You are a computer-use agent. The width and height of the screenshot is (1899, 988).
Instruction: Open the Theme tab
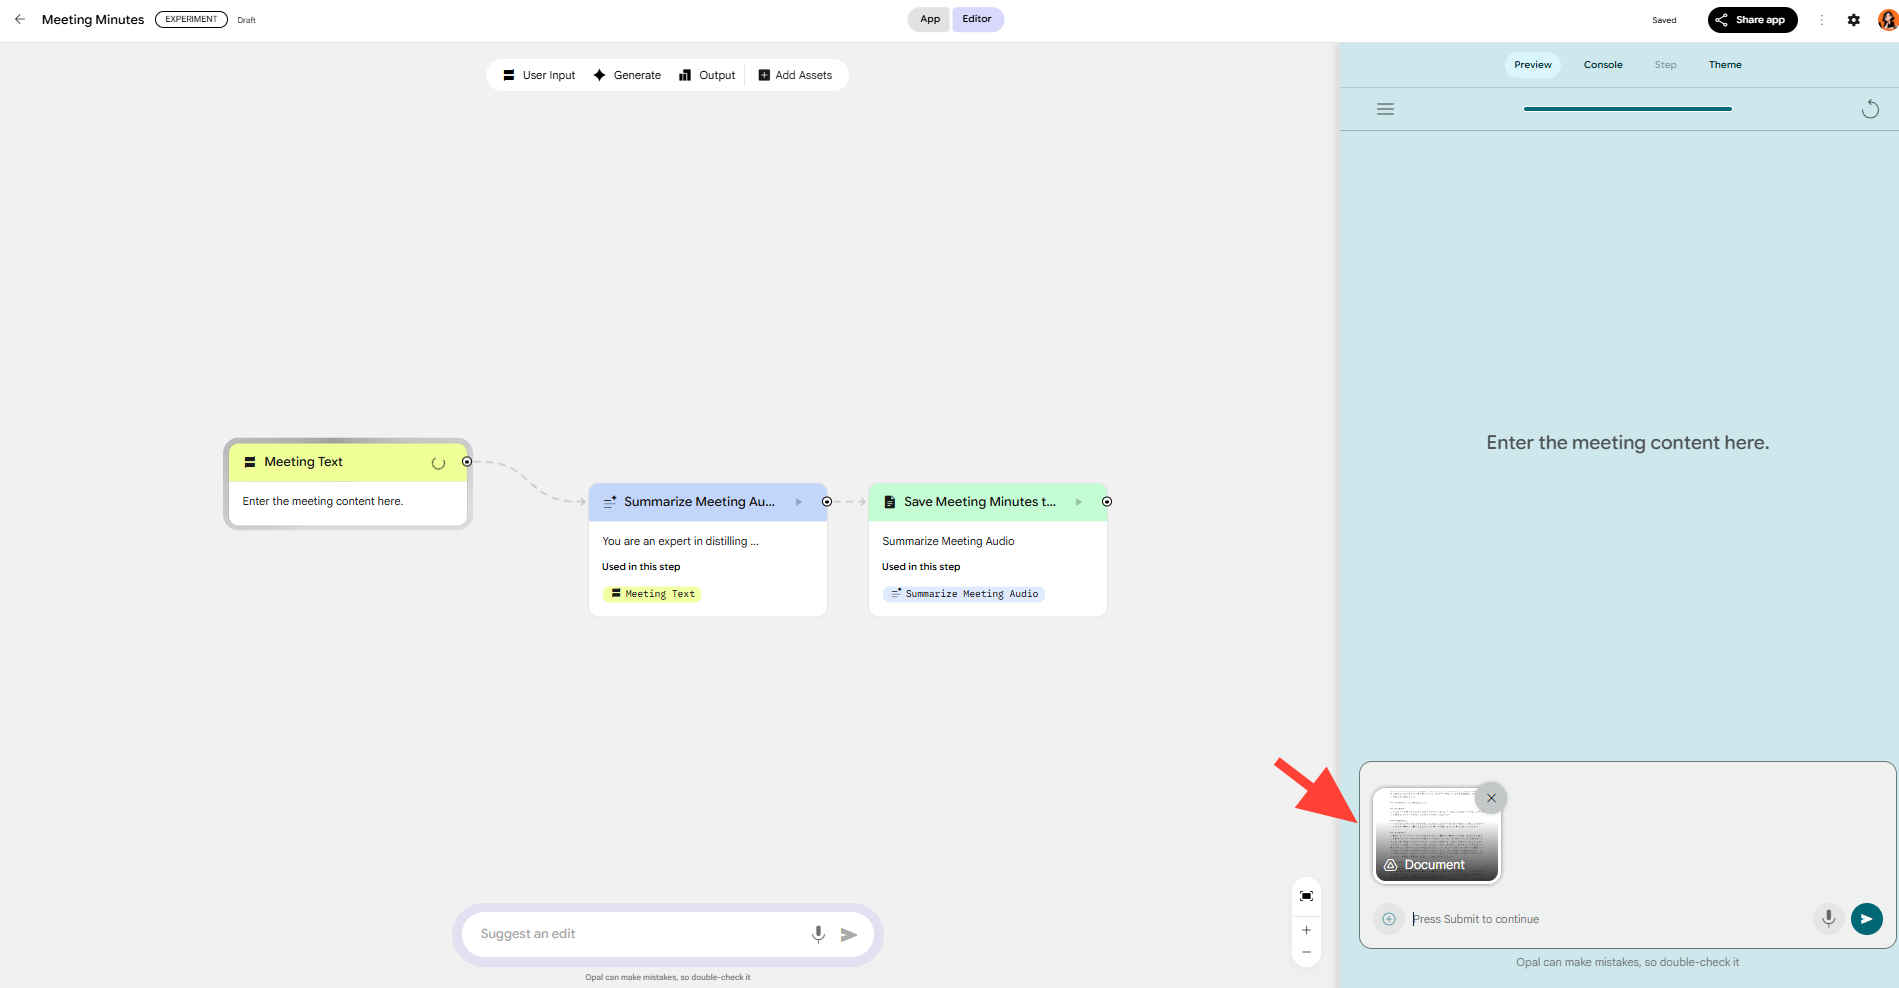coord(1724,65)
